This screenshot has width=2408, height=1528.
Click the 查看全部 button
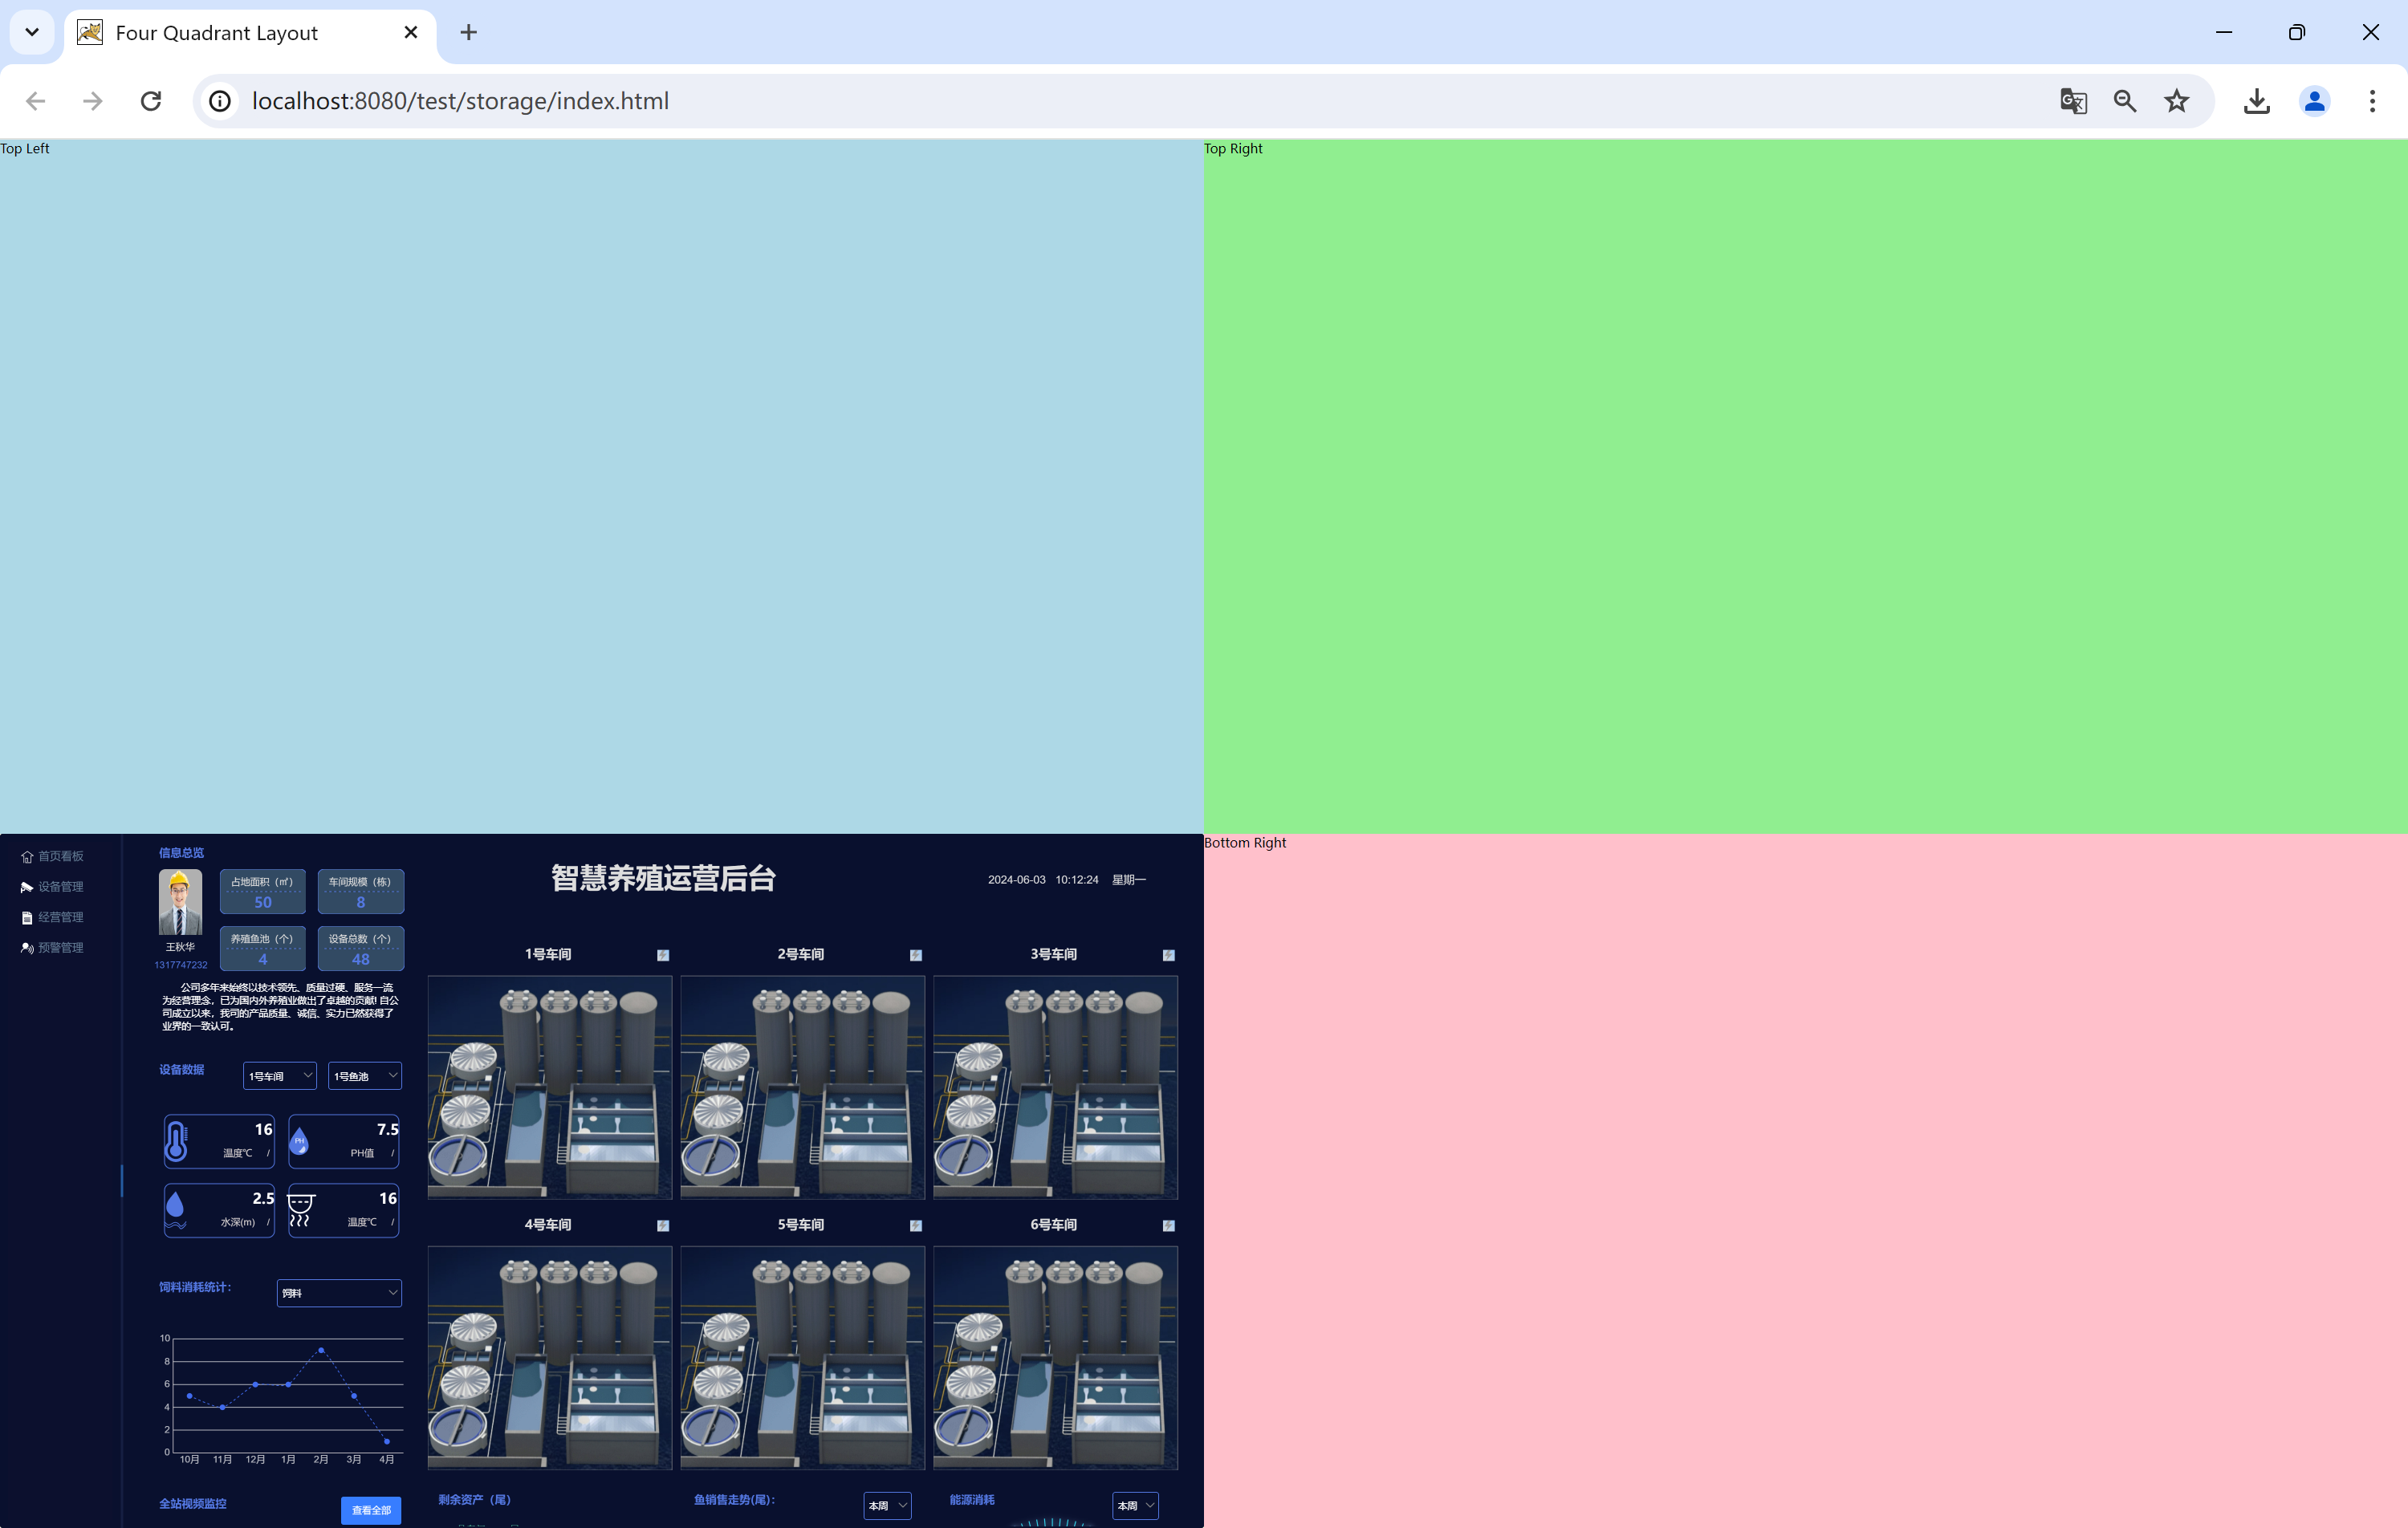click(x=371, y=1510)
